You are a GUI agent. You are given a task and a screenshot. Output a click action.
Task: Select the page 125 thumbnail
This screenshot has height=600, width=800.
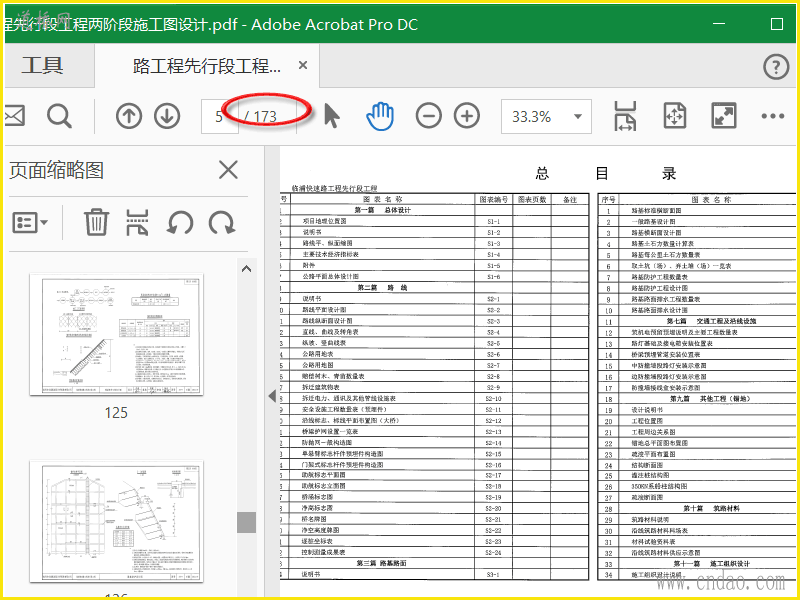tap(116, 334)
